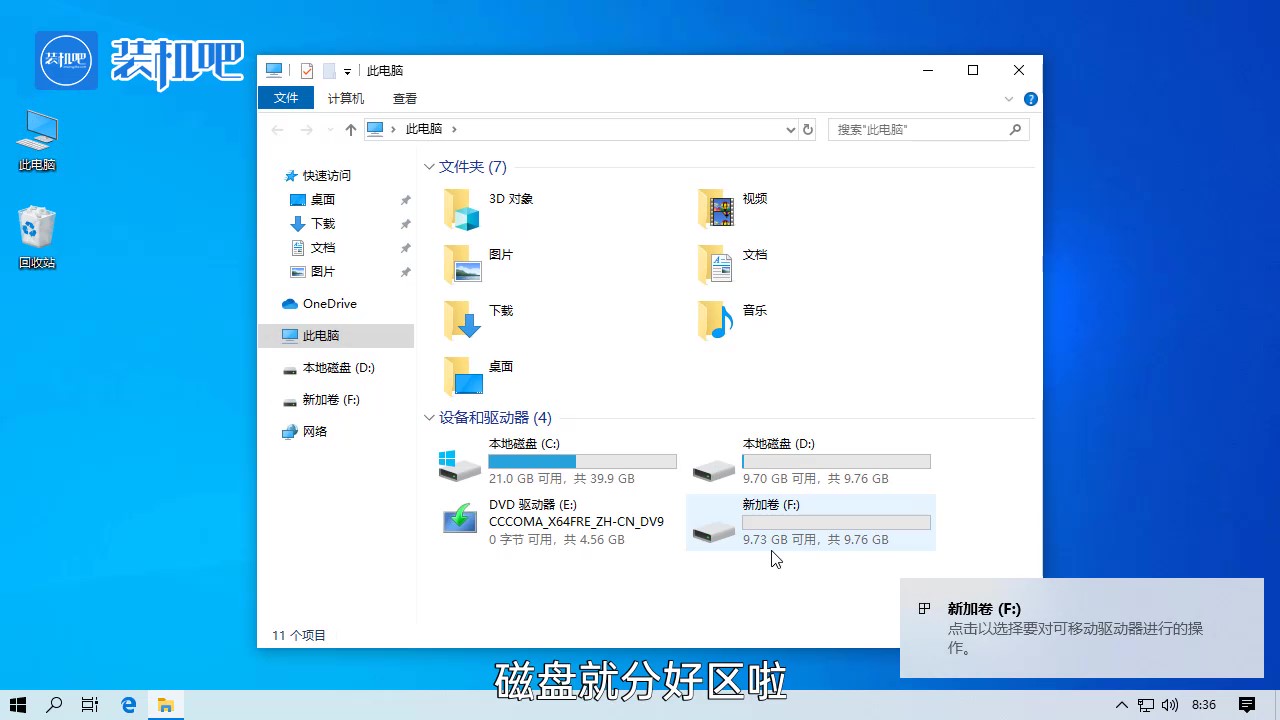Open Windows search from the taskbar
The width and height of the screenshot is (1280, 720).
[53, 704]
